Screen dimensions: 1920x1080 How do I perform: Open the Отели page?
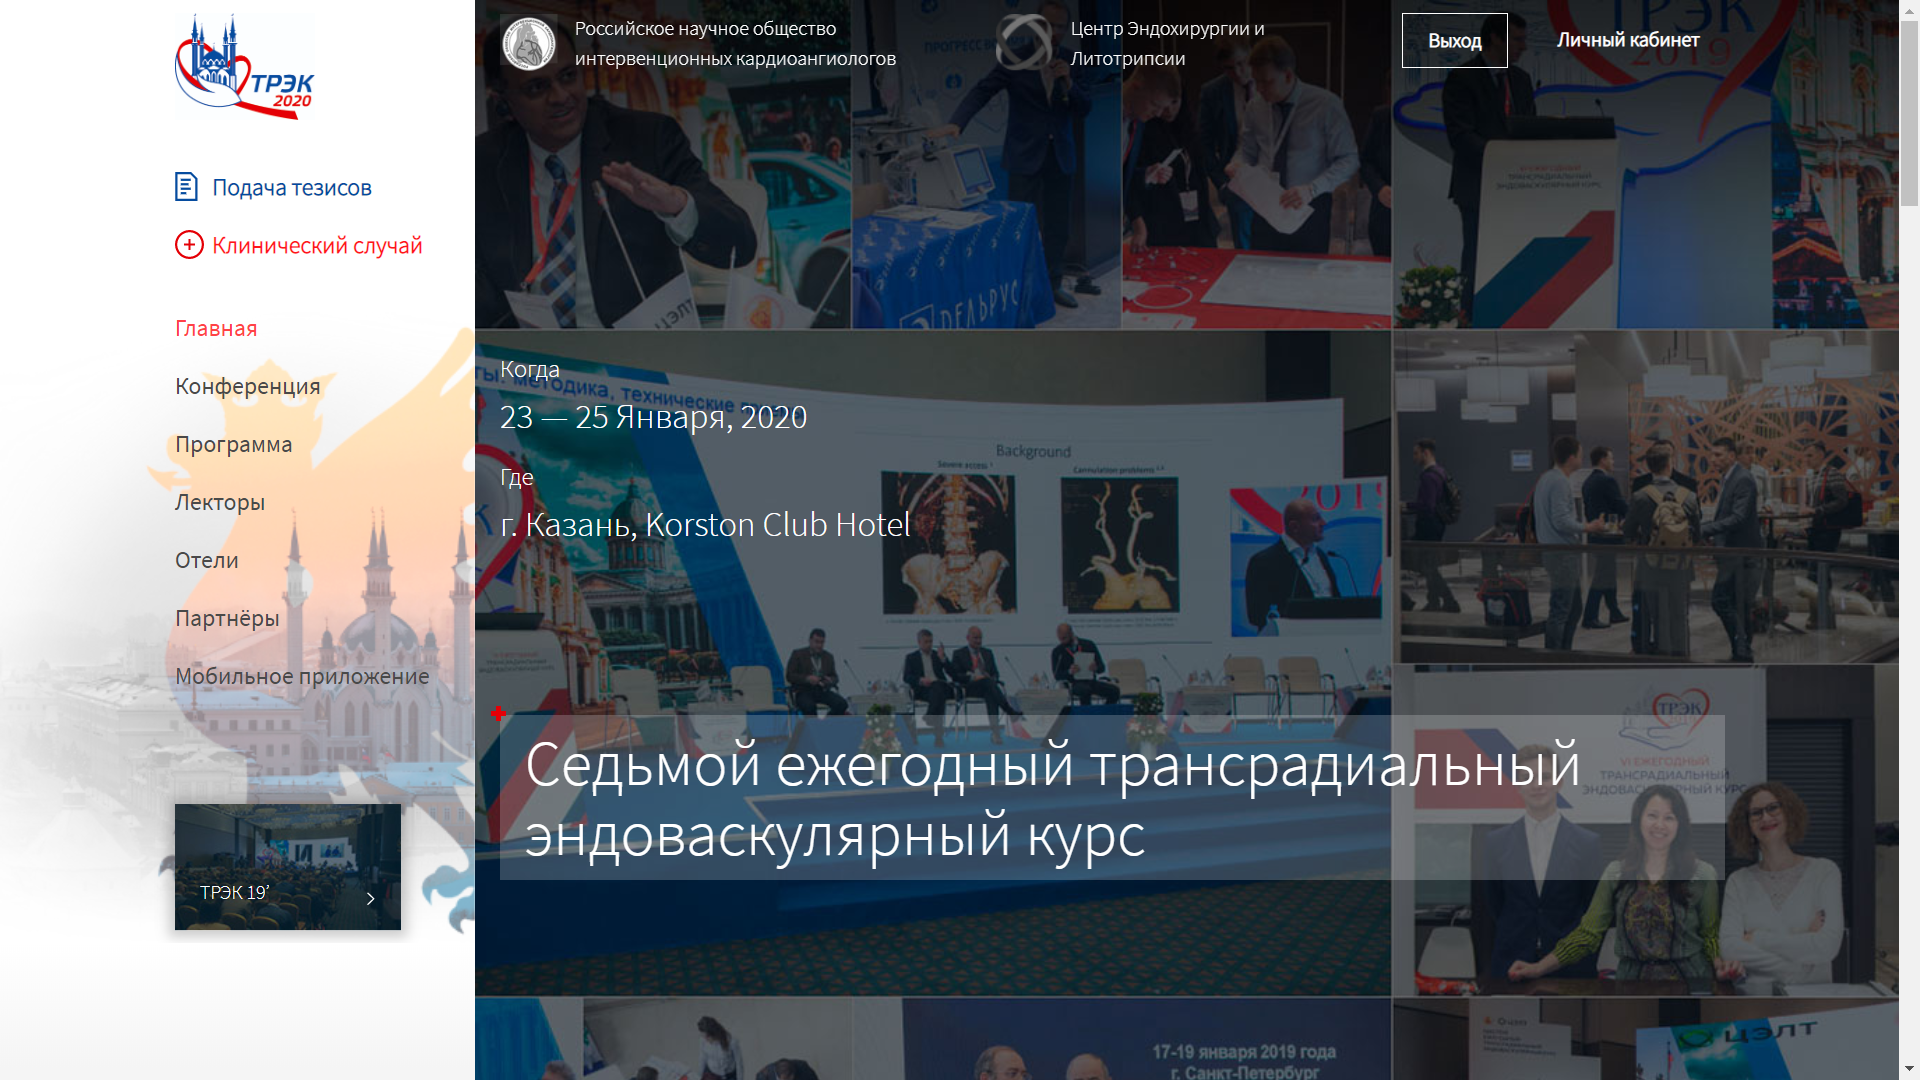coord(207,561)
